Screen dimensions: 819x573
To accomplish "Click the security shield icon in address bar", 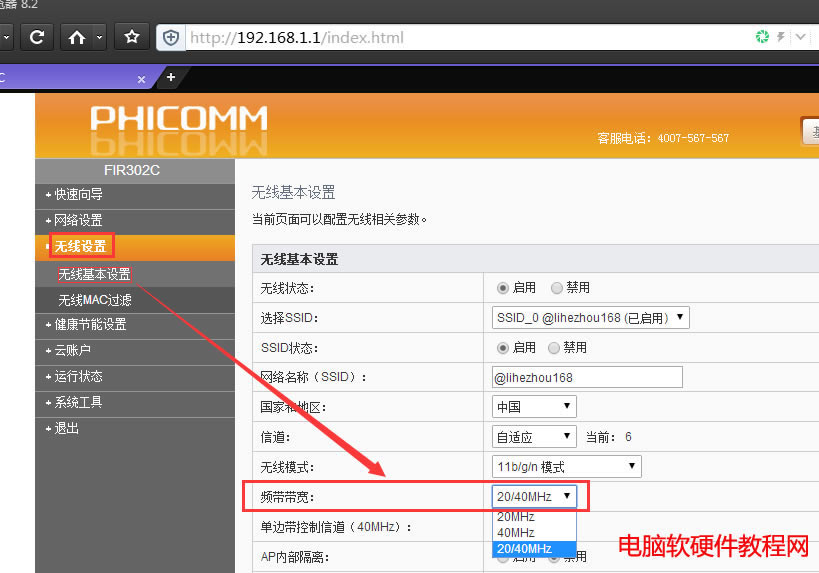I will coord(172,38).
